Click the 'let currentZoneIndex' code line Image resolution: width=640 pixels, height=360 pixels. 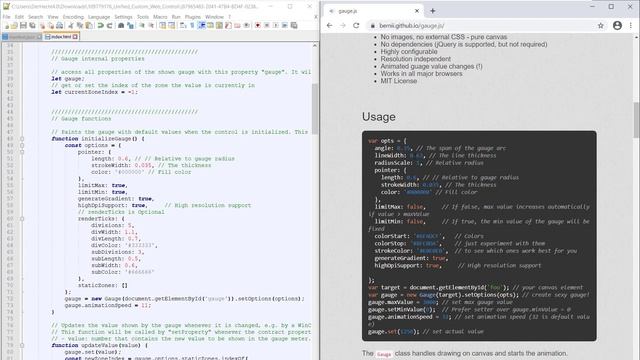pos(95,92)
